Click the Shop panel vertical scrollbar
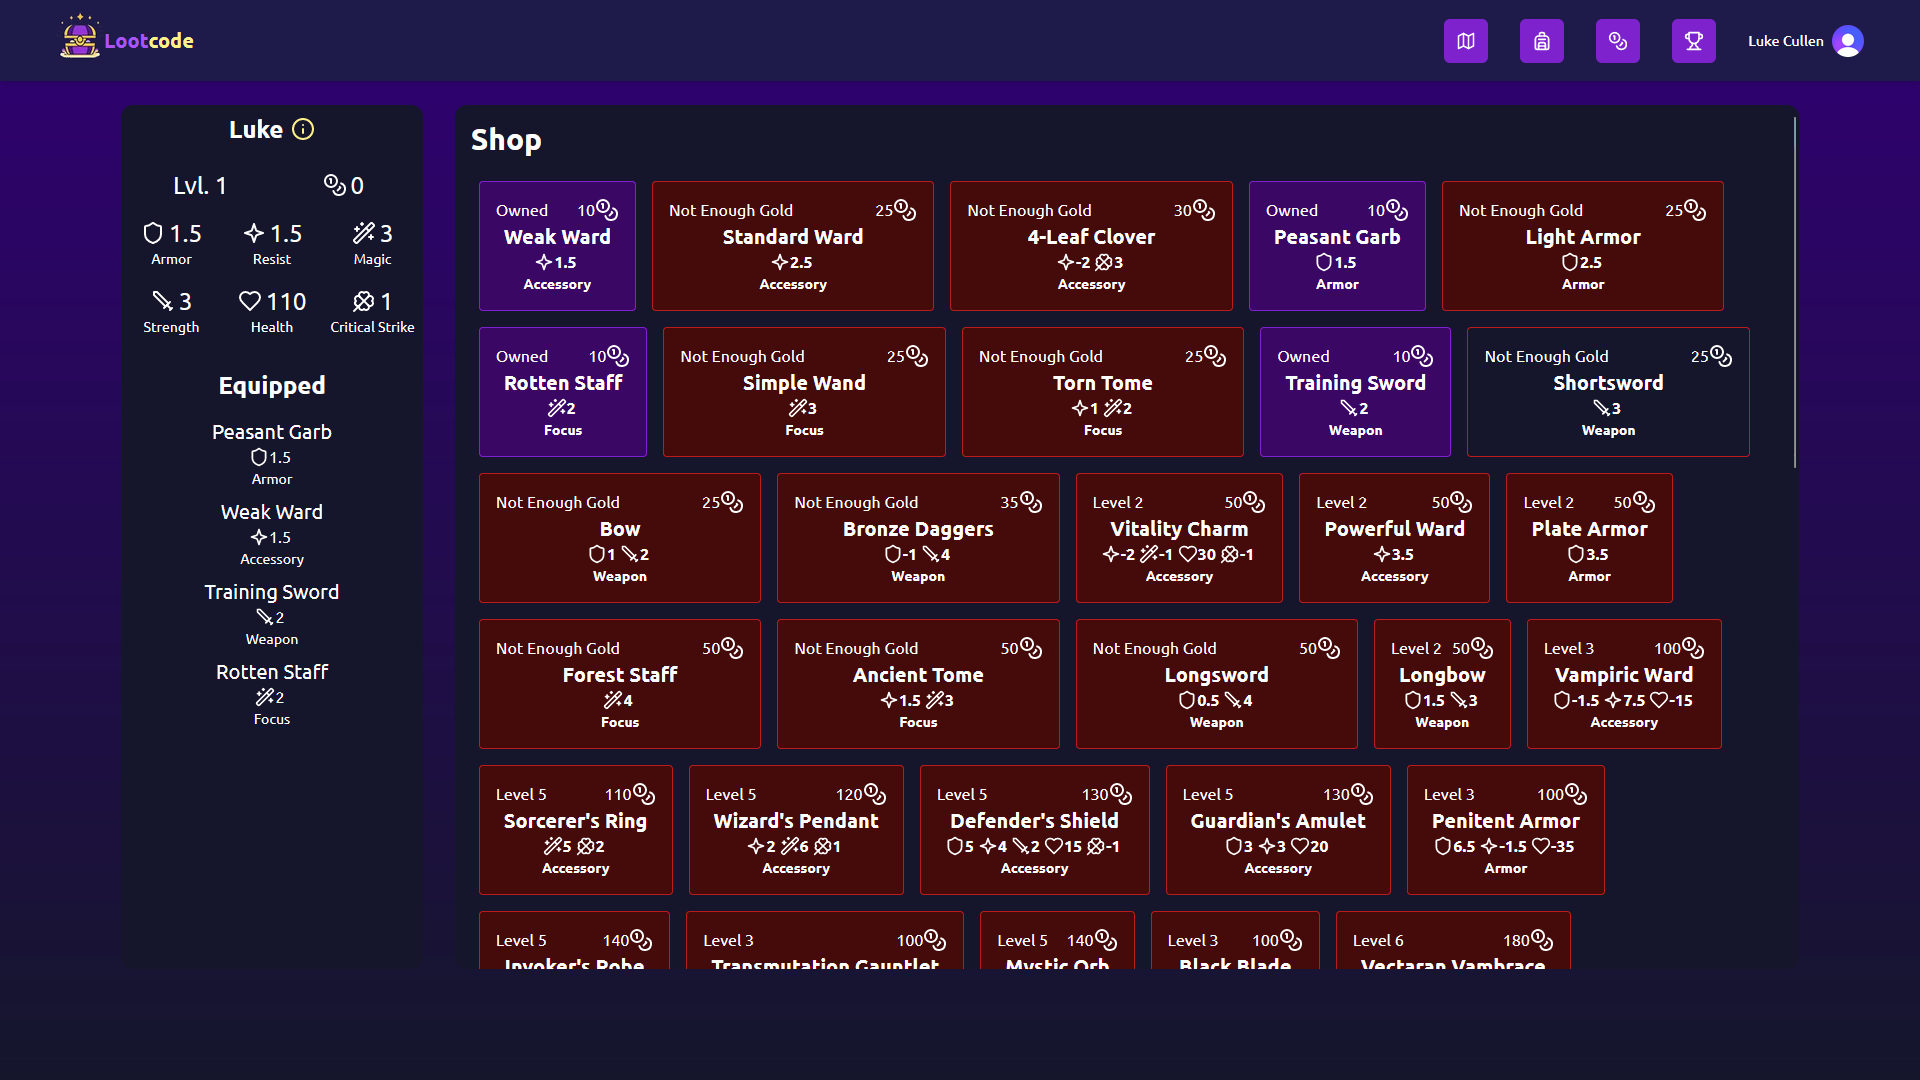The height and width of the screenshot is (1080, 1920). tap(1794, 292)
